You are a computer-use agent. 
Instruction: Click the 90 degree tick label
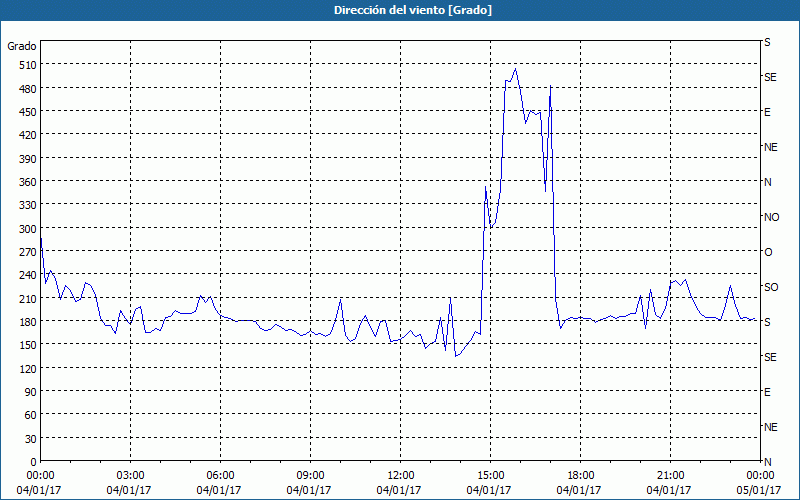click(x=31, y=392)
